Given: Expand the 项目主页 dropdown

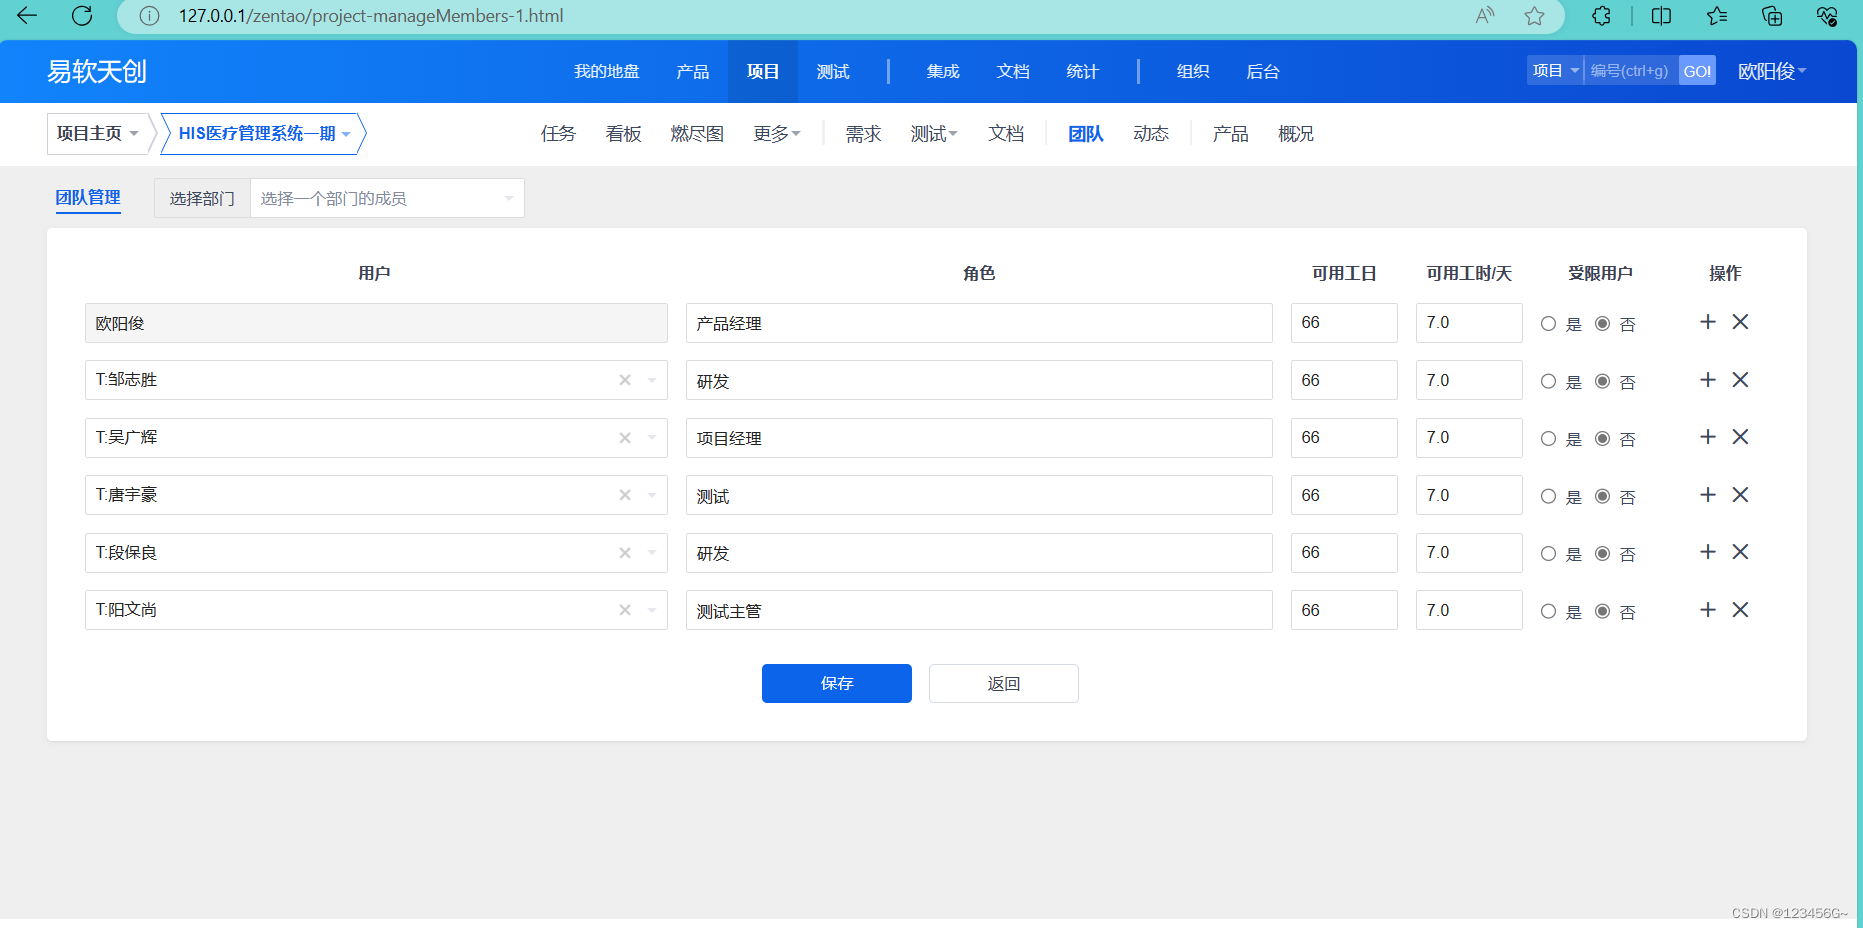Looking at the screenshot, I should point(98,133).
